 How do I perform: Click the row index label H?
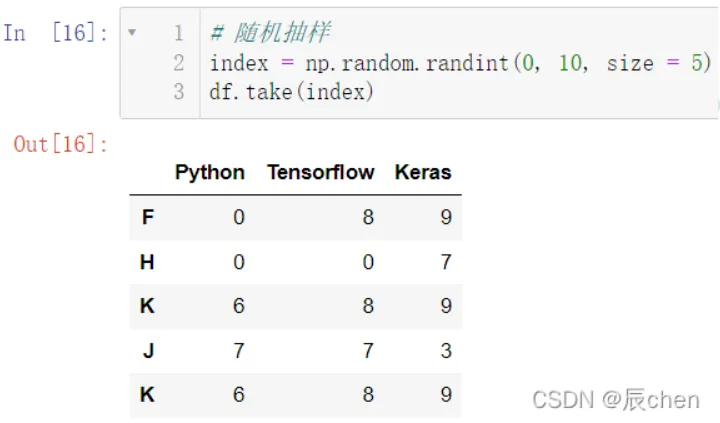pos(148,262)
